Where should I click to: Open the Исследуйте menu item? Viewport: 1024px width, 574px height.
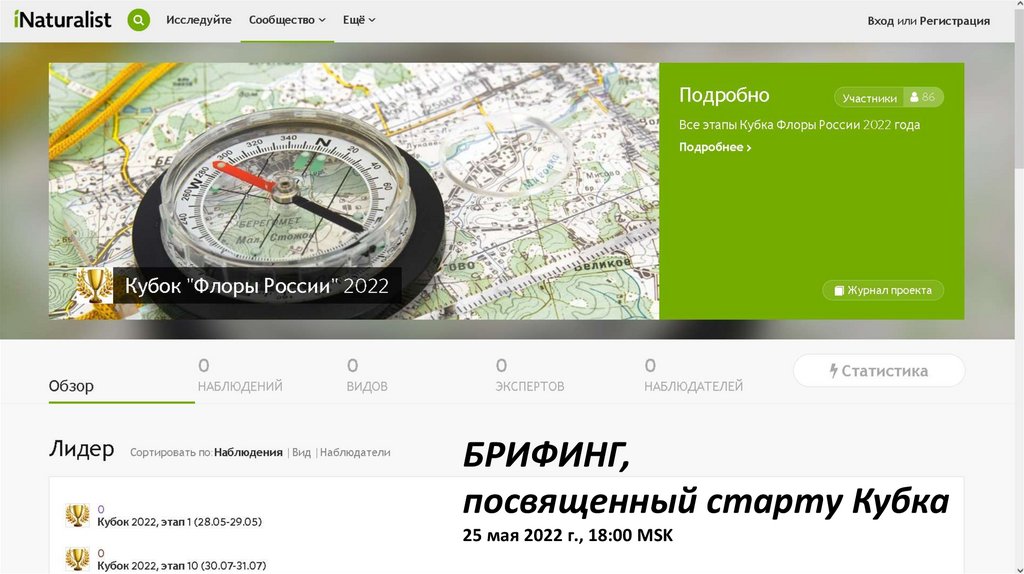pyautogui.click(x=199, y=20)
